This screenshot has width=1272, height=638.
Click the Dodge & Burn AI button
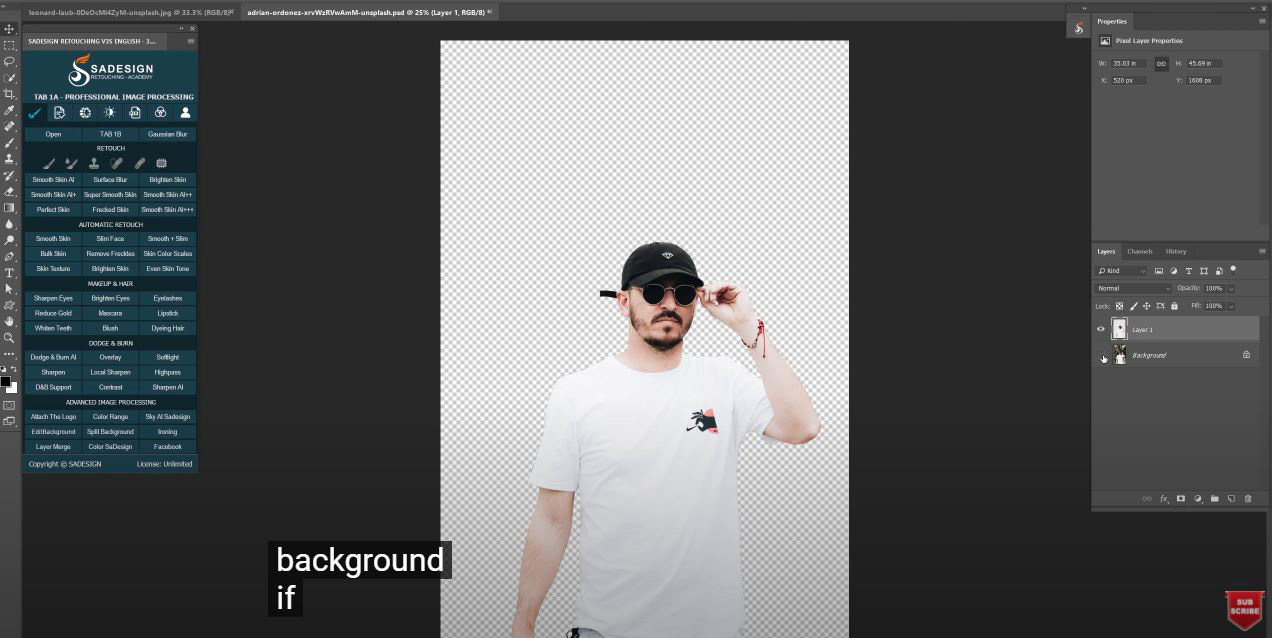[x=53, y=357]
